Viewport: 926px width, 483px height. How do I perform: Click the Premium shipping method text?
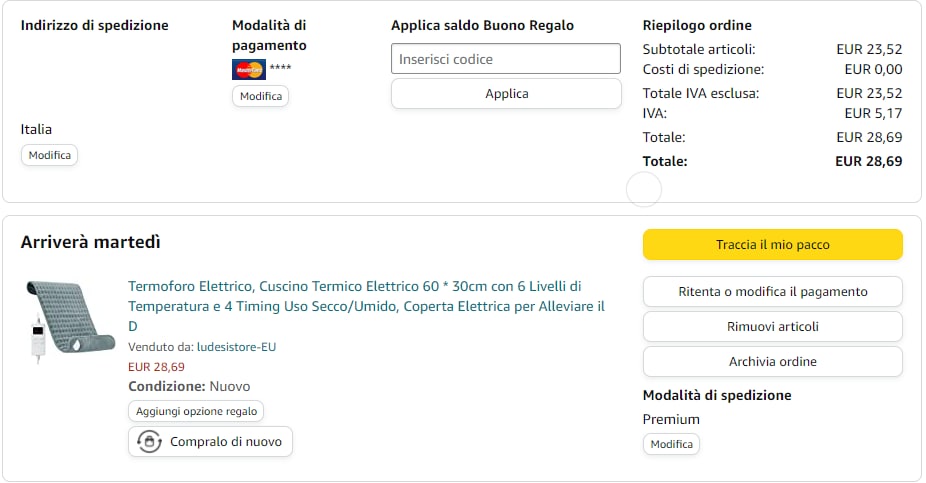click(671, 419)
